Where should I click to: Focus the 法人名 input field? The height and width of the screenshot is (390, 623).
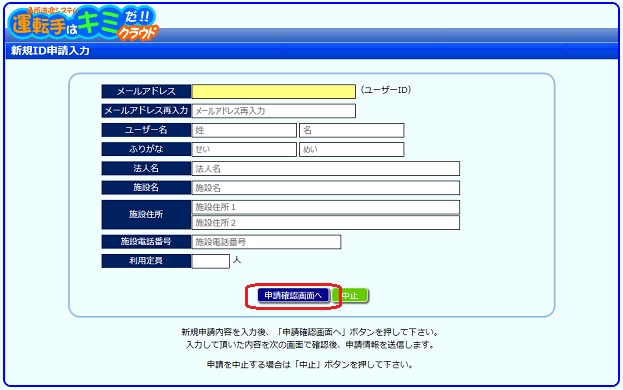[x=326, y=168]
